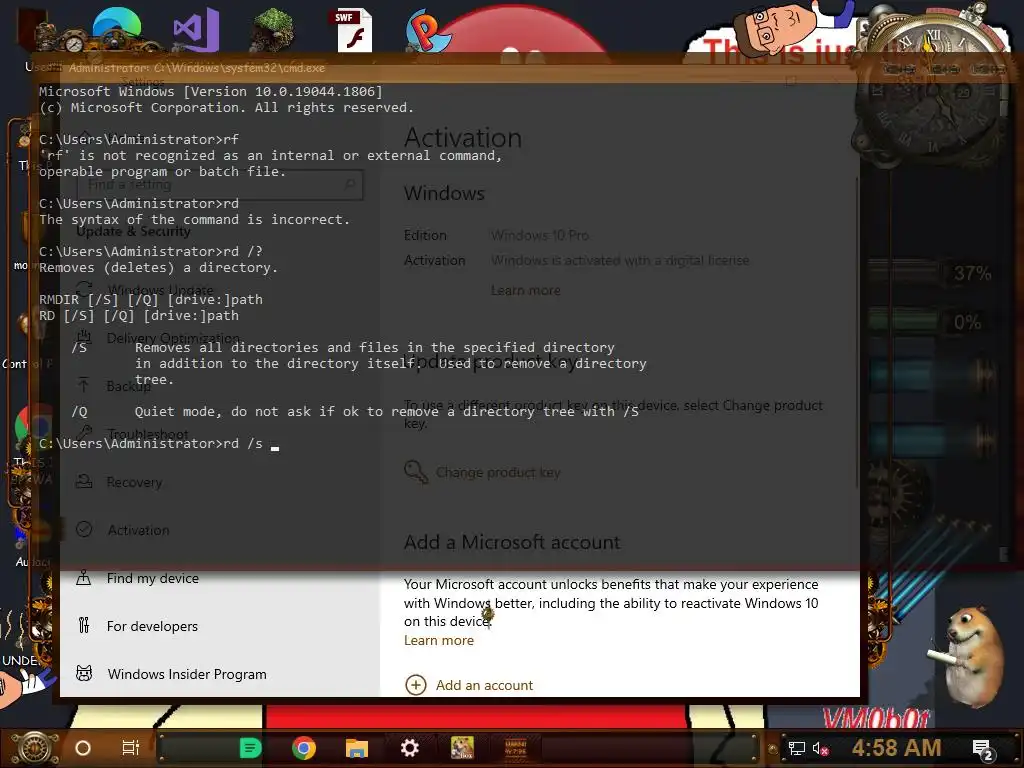Open the purple Visual Studio desktop icon
This screenshot has height=768, width=1024.
pos(196,29)
